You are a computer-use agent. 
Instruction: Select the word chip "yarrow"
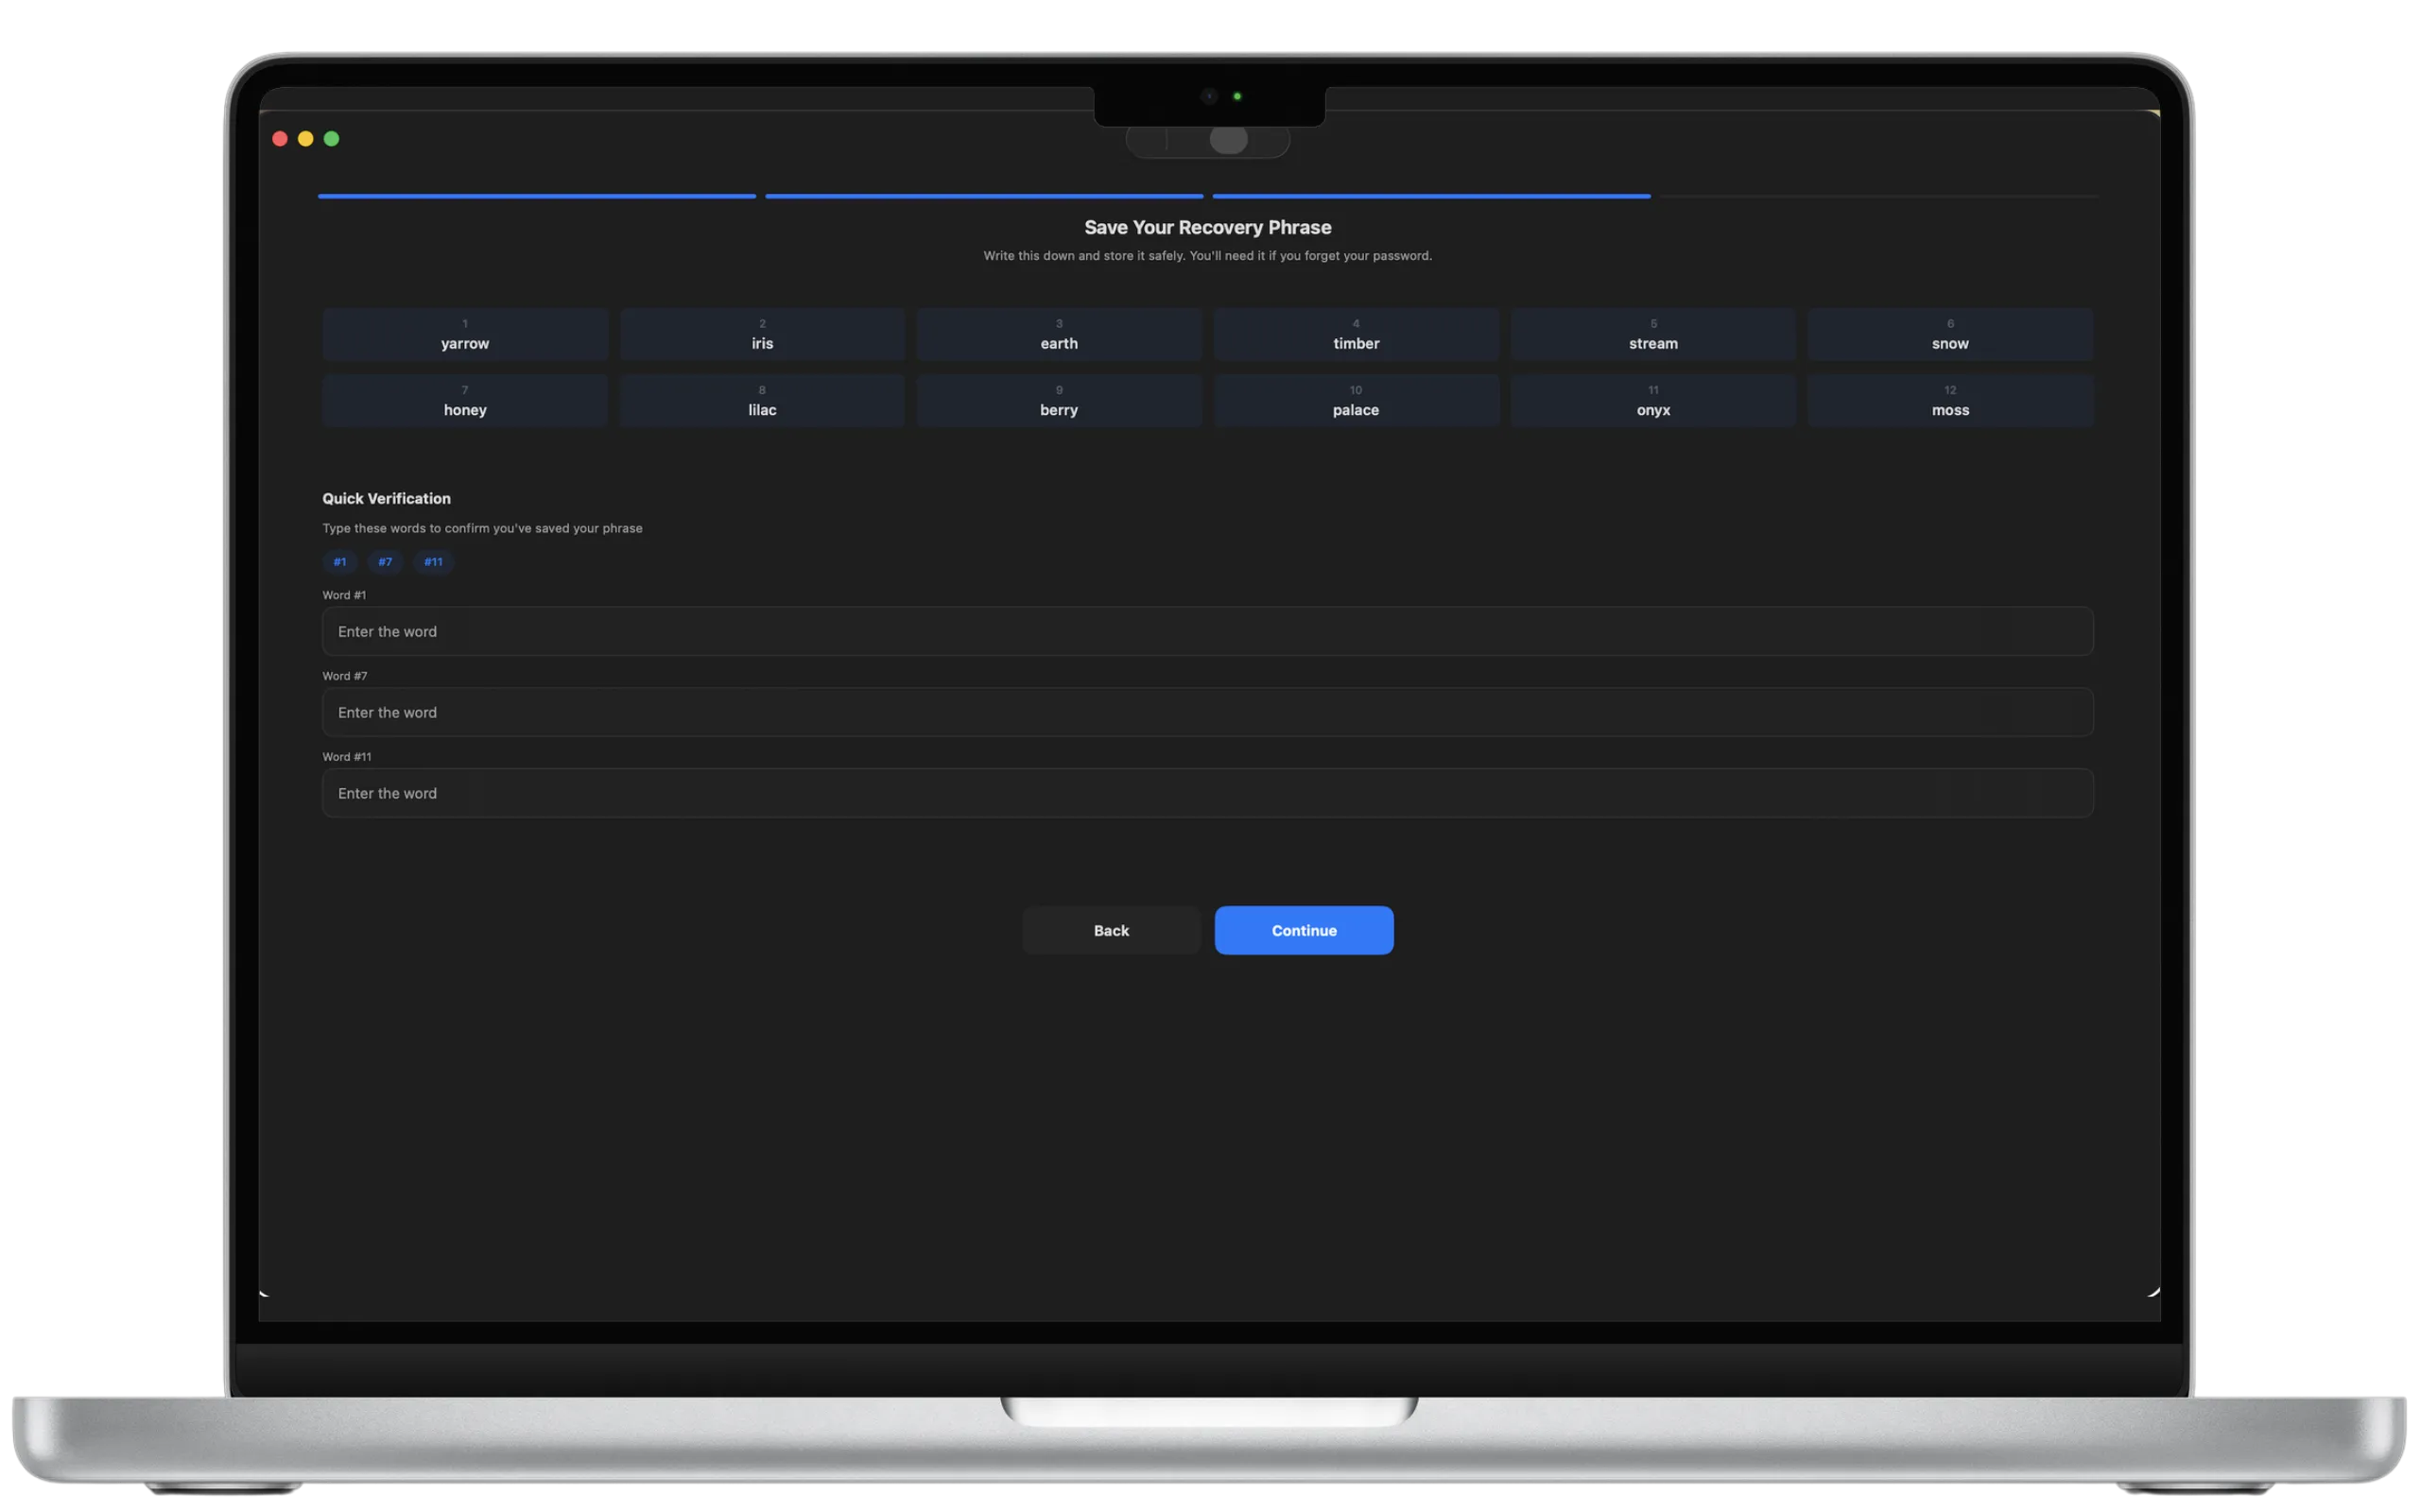point(464,334)
